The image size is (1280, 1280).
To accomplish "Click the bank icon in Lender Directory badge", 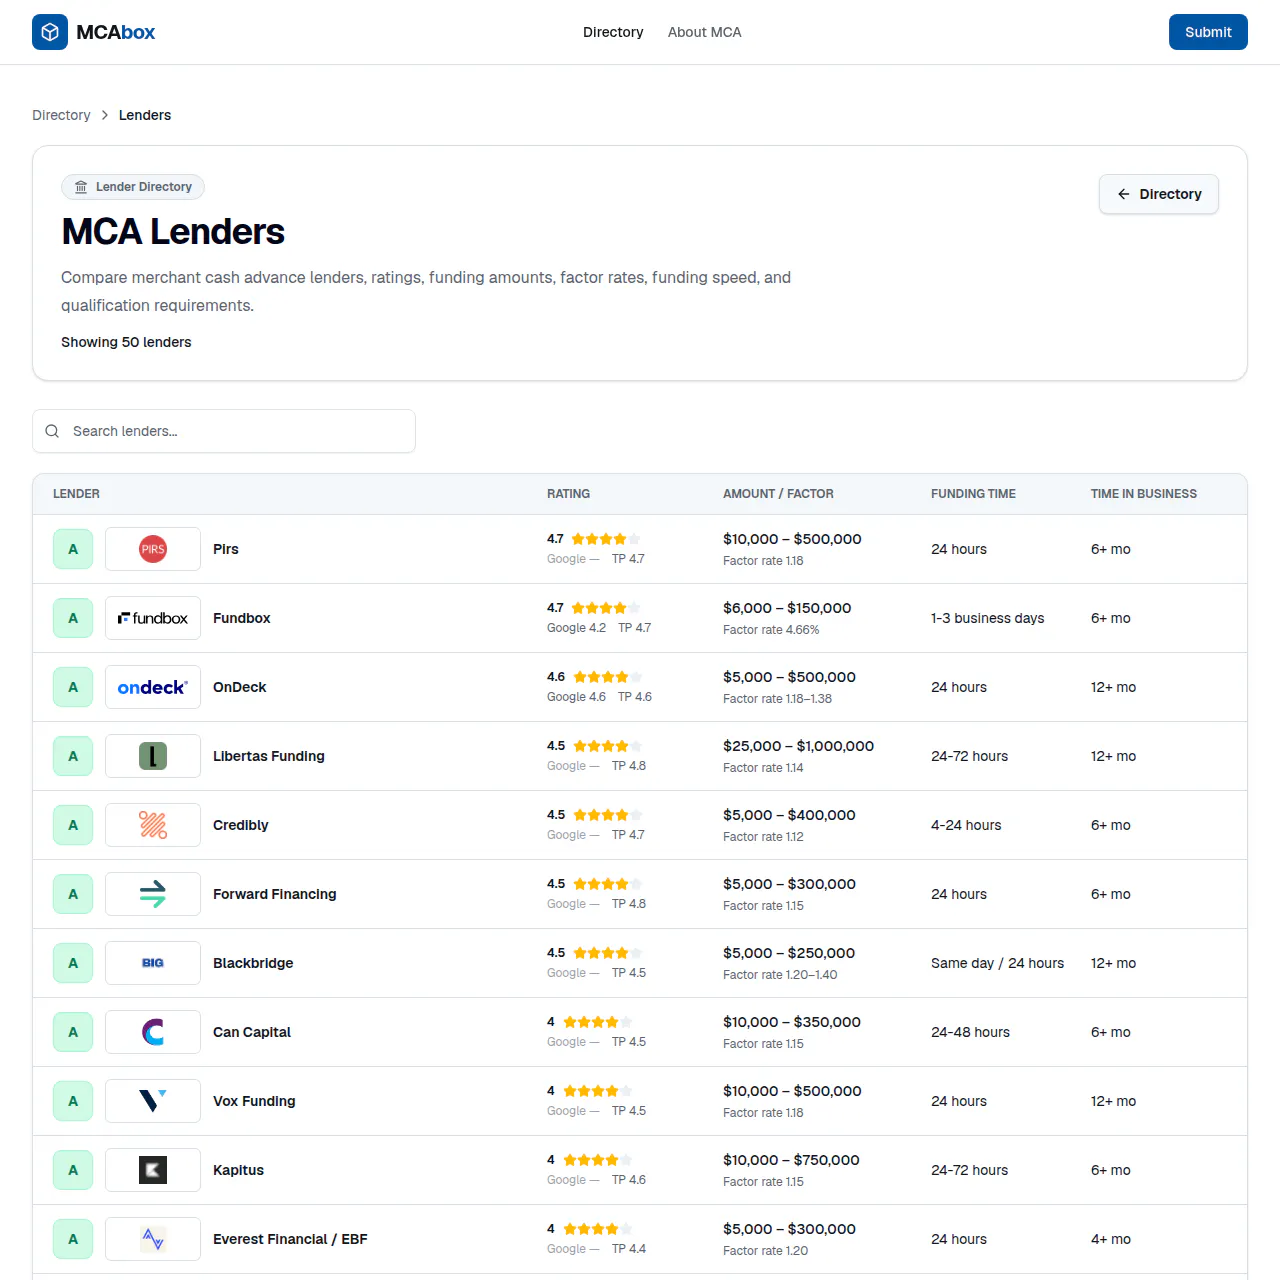I will click(x=81, y=187).
